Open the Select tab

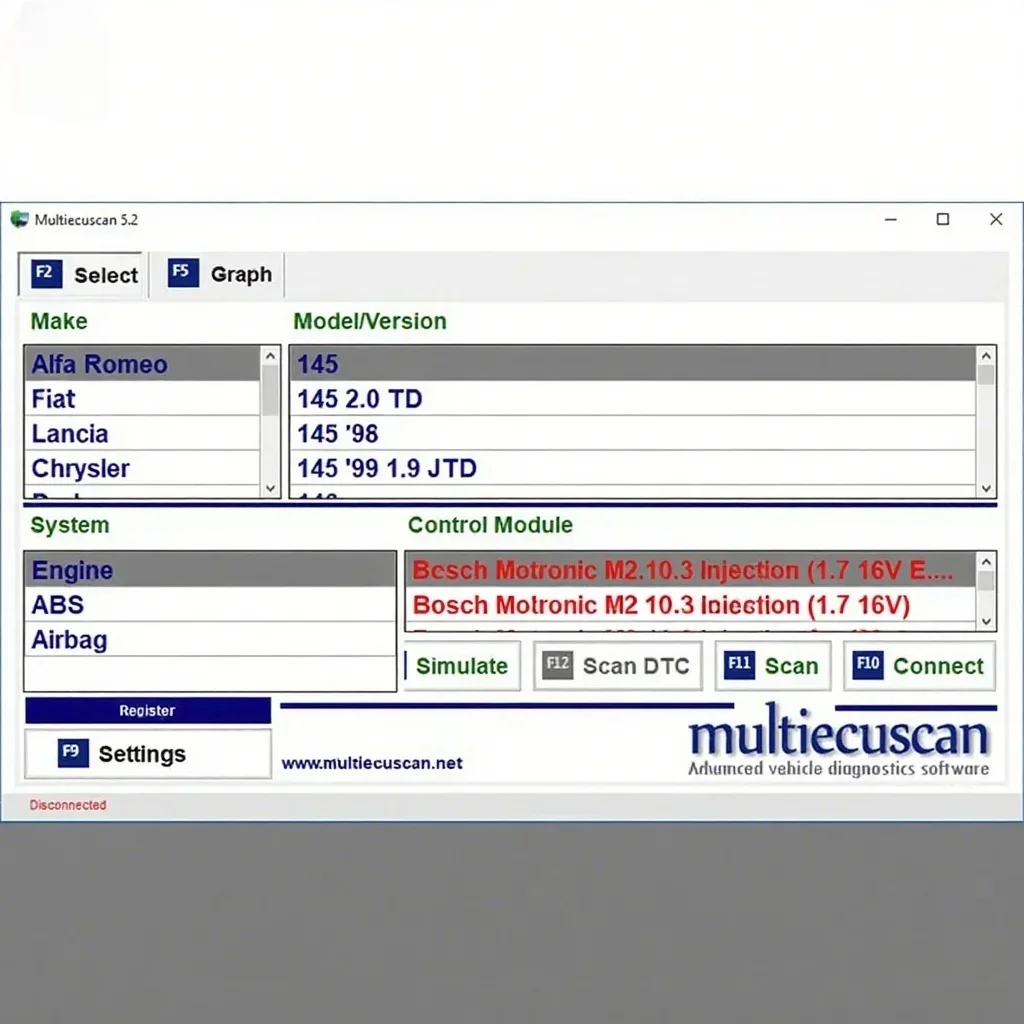[x=80, y=275]
